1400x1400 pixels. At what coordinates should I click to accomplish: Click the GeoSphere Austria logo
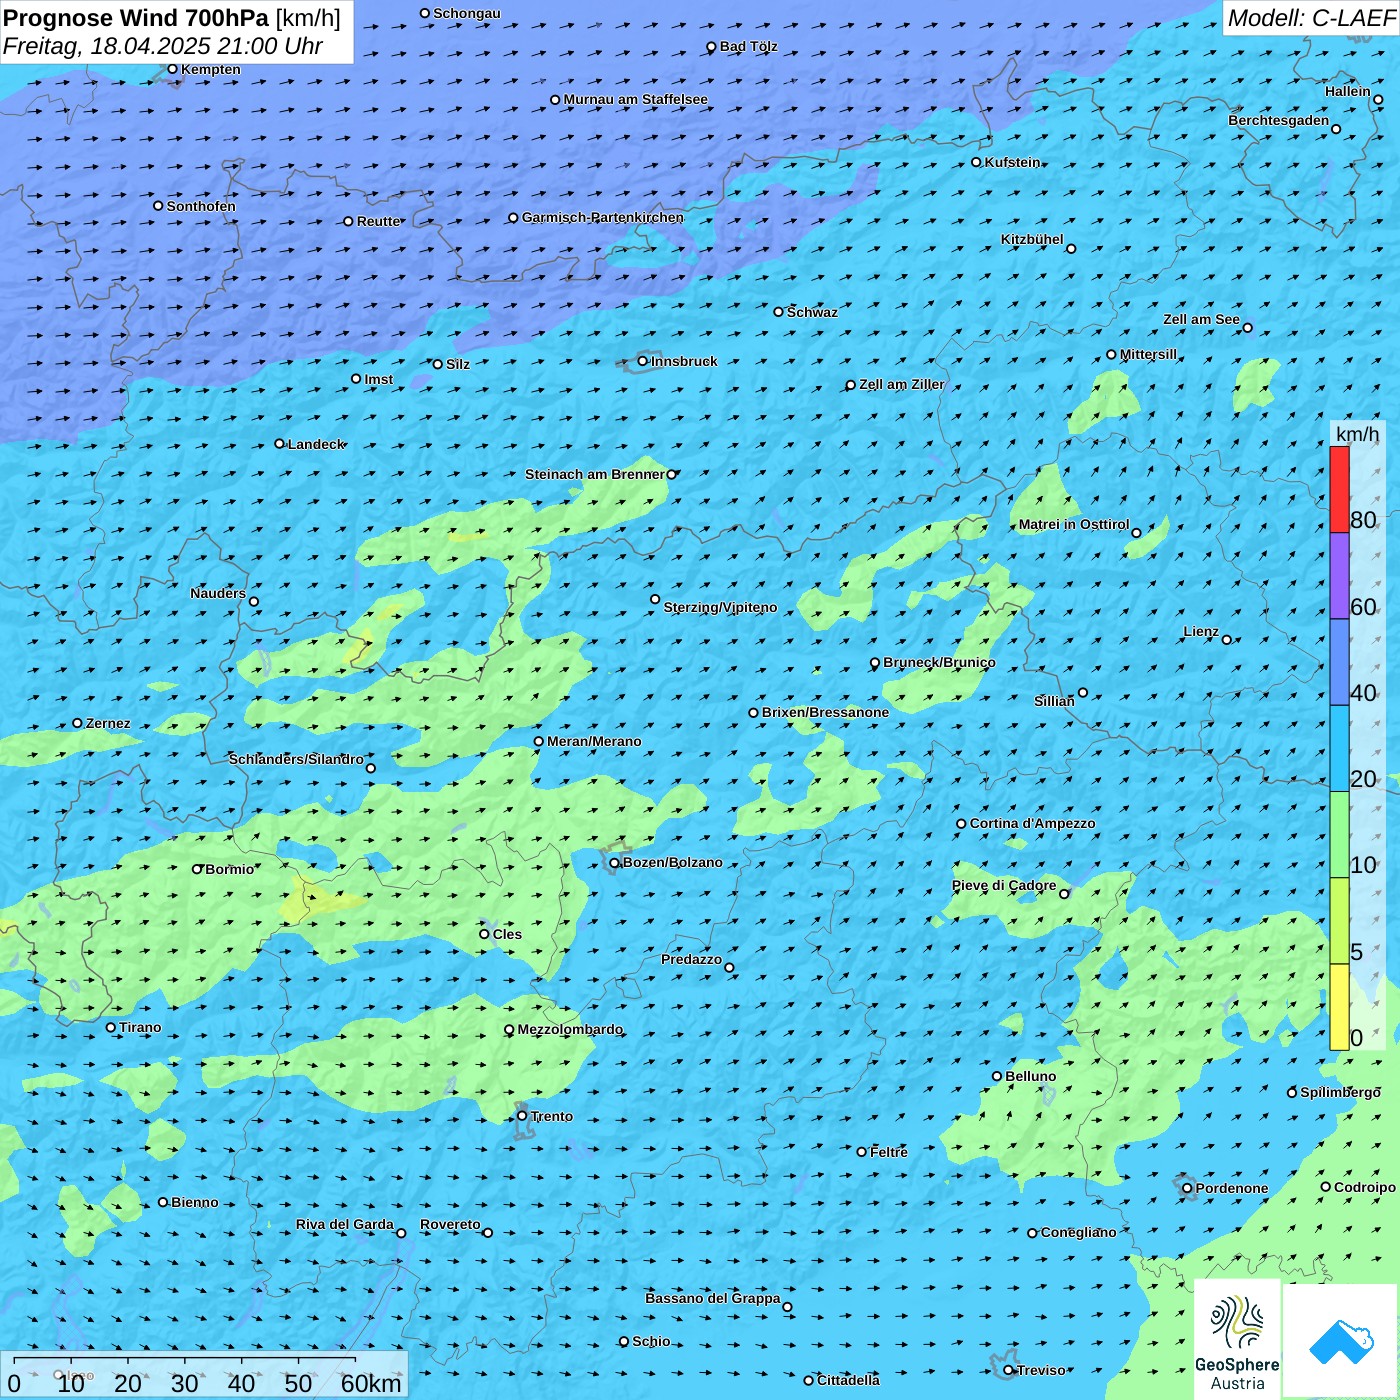click(1237, 1342)
